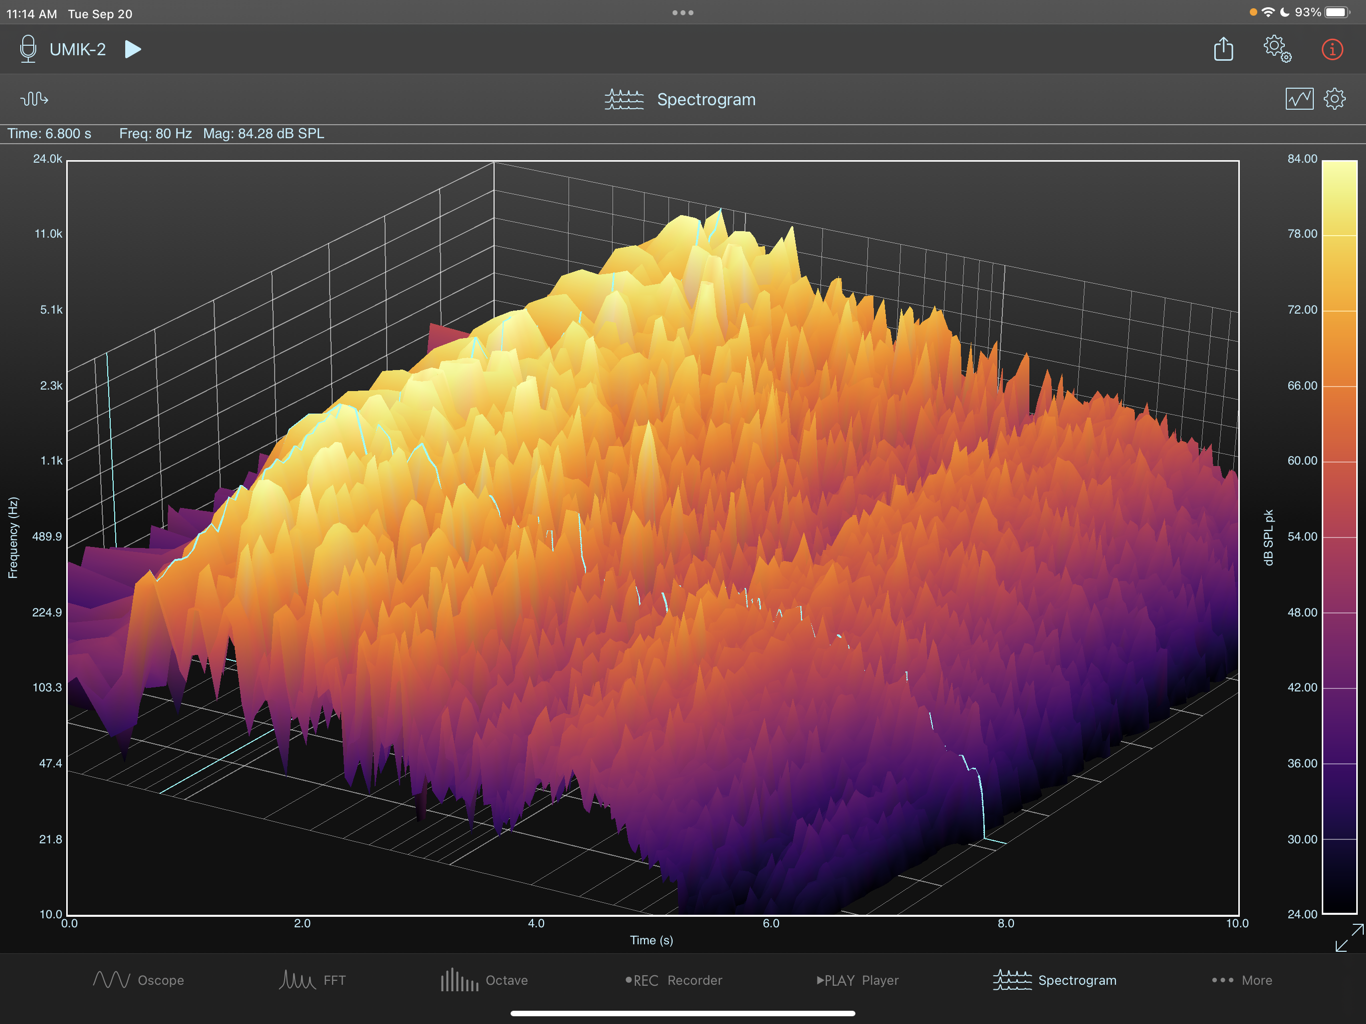Select the Oscope tool in bottom toolbar
1366x1024 pixels.
[x=139, y=980]
